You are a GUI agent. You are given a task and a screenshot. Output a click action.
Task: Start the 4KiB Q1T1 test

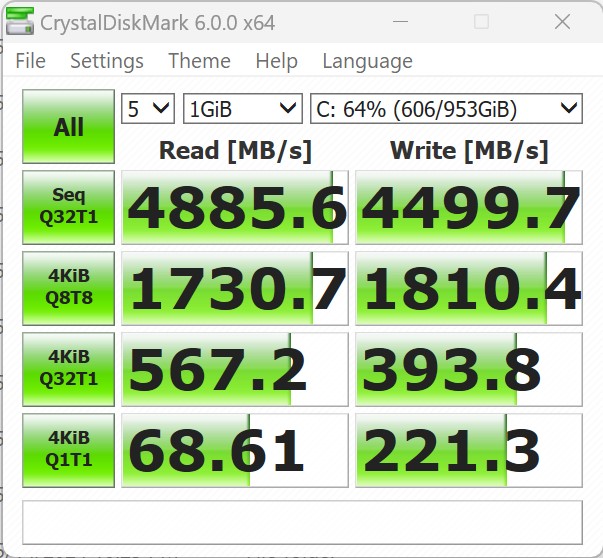(x=68, y=450)
